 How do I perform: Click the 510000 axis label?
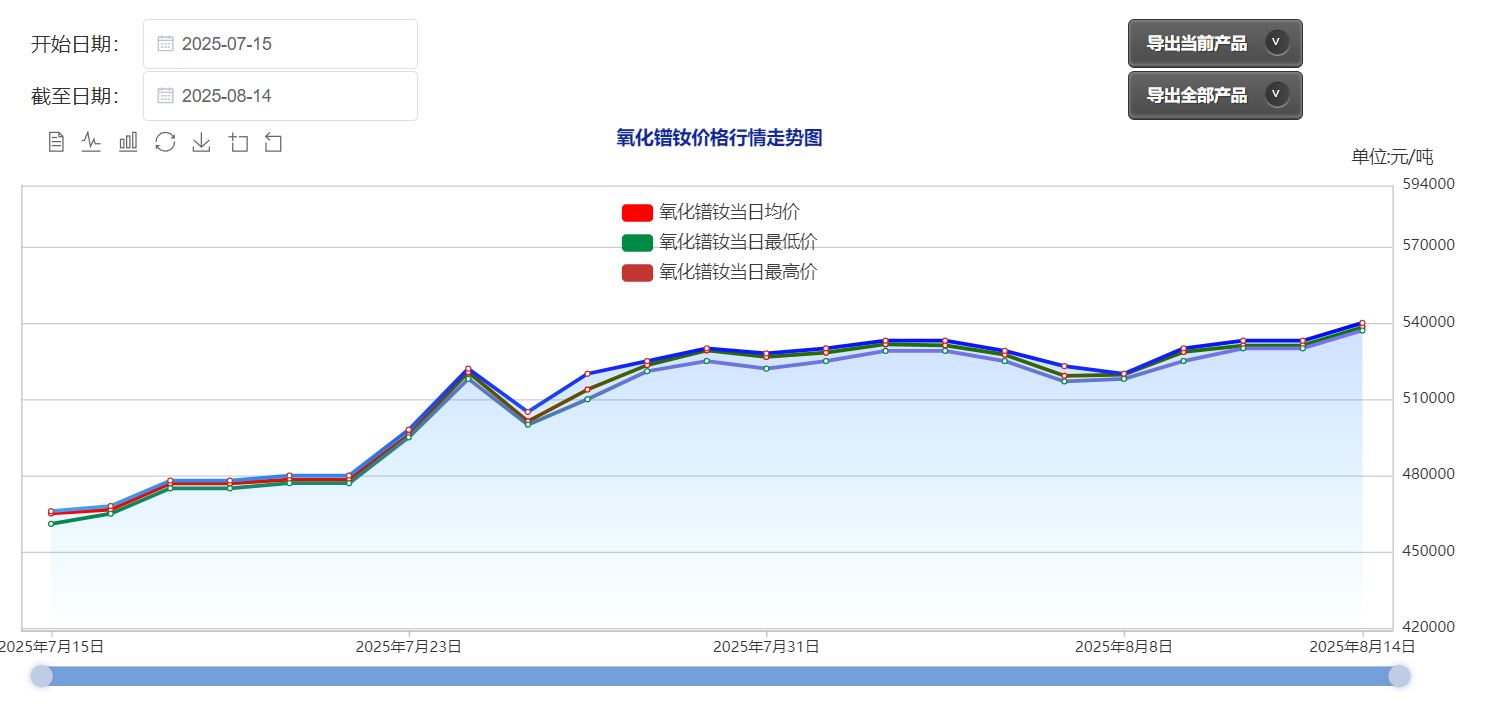coord(1429,398)
